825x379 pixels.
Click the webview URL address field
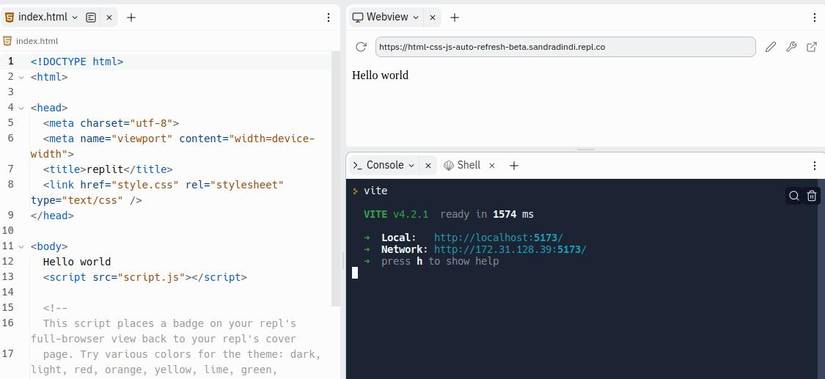(x=566, y=47)
